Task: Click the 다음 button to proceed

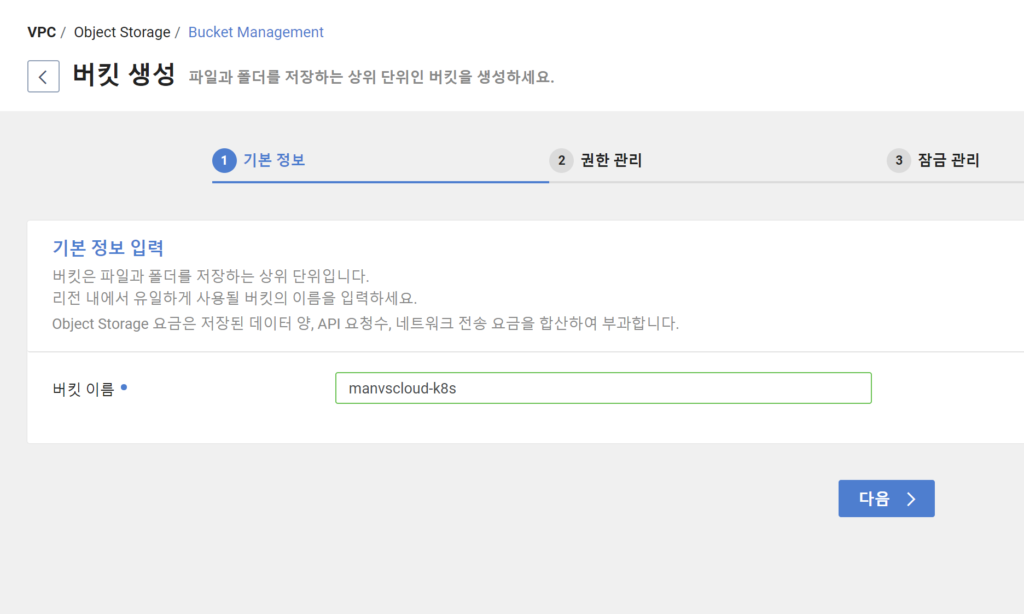Action: click(x=886, y=498)
